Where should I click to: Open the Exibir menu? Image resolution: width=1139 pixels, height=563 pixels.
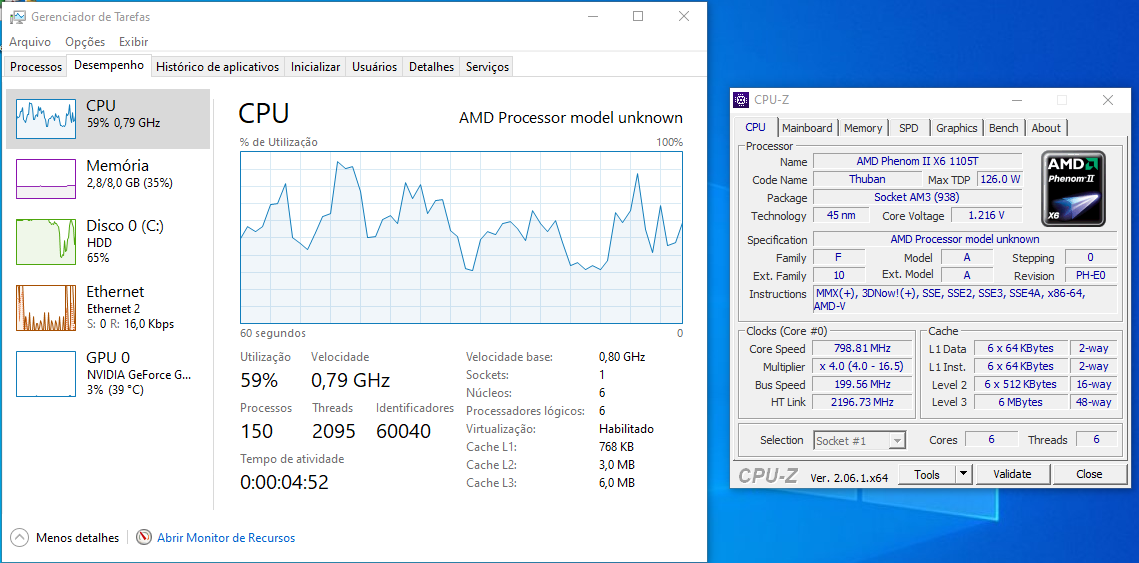click(x=134, y=42)
